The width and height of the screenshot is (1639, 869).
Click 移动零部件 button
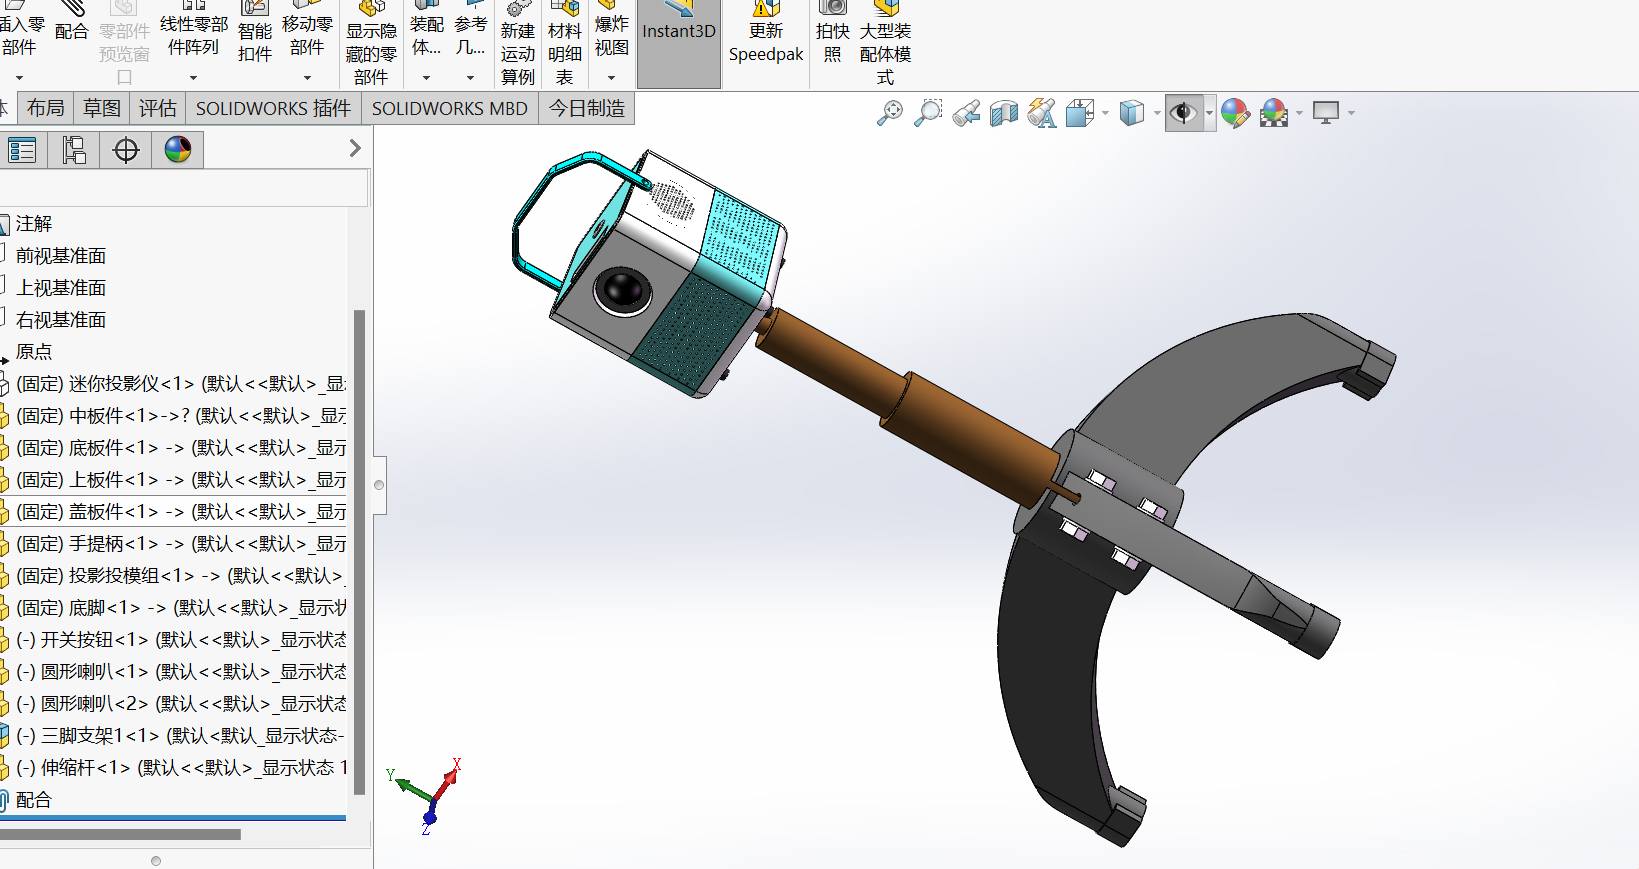tap(307, 30)
